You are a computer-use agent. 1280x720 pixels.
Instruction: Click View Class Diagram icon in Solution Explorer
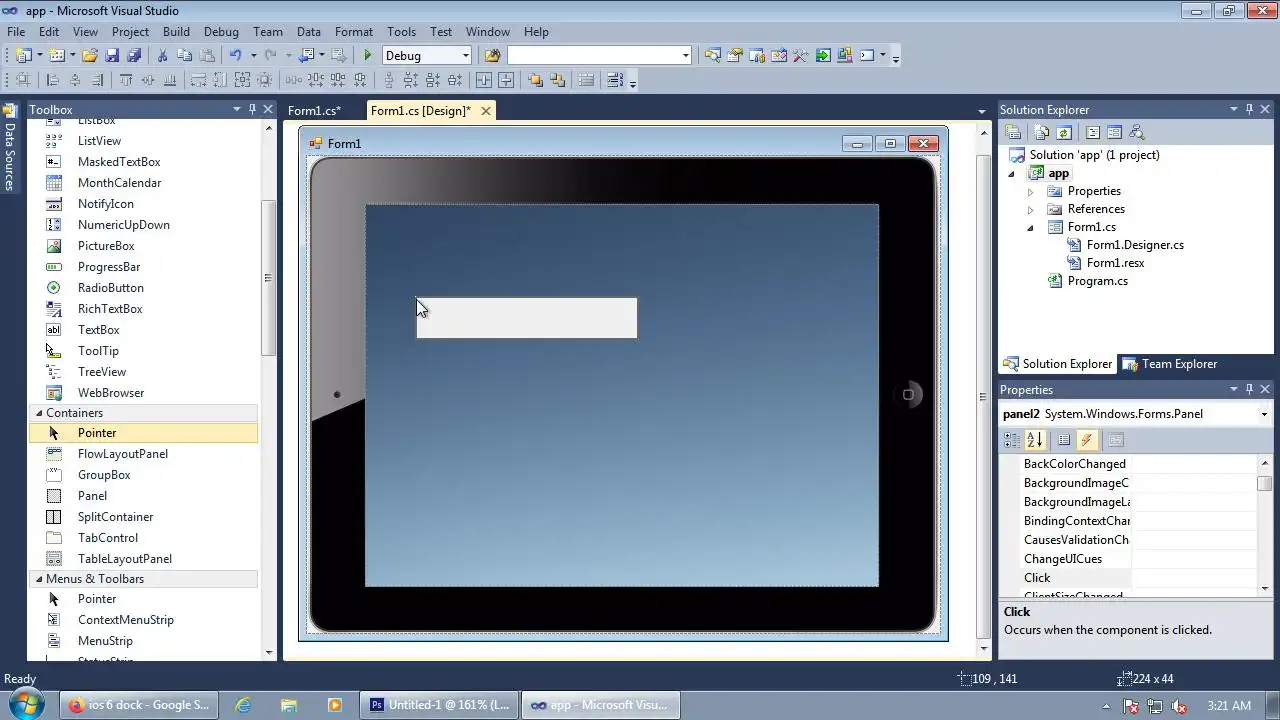click(x=1136, y=132)
